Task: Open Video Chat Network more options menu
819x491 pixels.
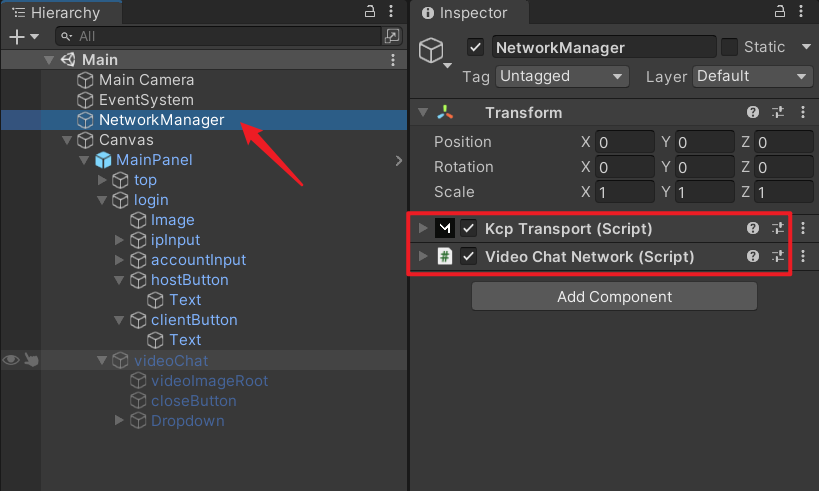Action: coord(802,256)
